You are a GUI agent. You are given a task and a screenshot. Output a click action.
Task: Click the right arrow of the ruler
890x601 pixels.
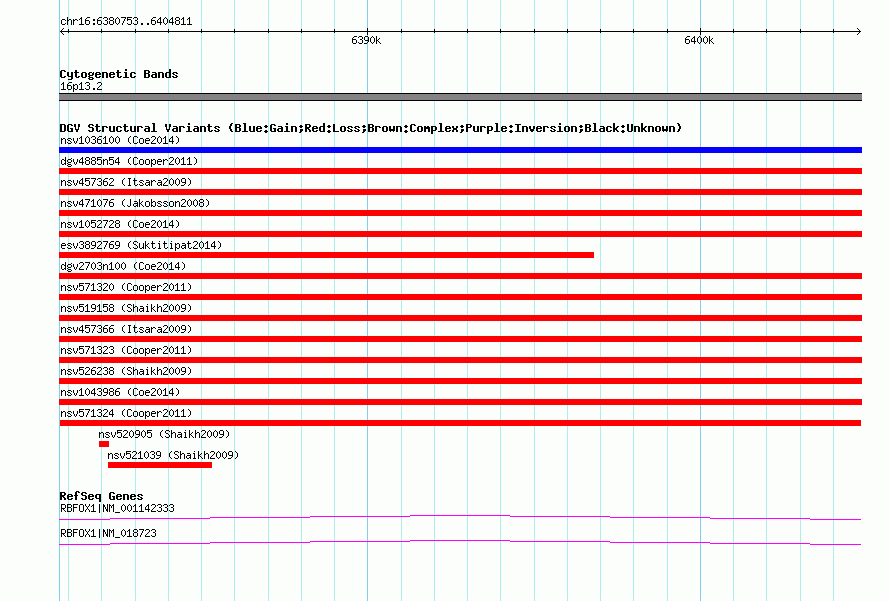pos(858,31)
